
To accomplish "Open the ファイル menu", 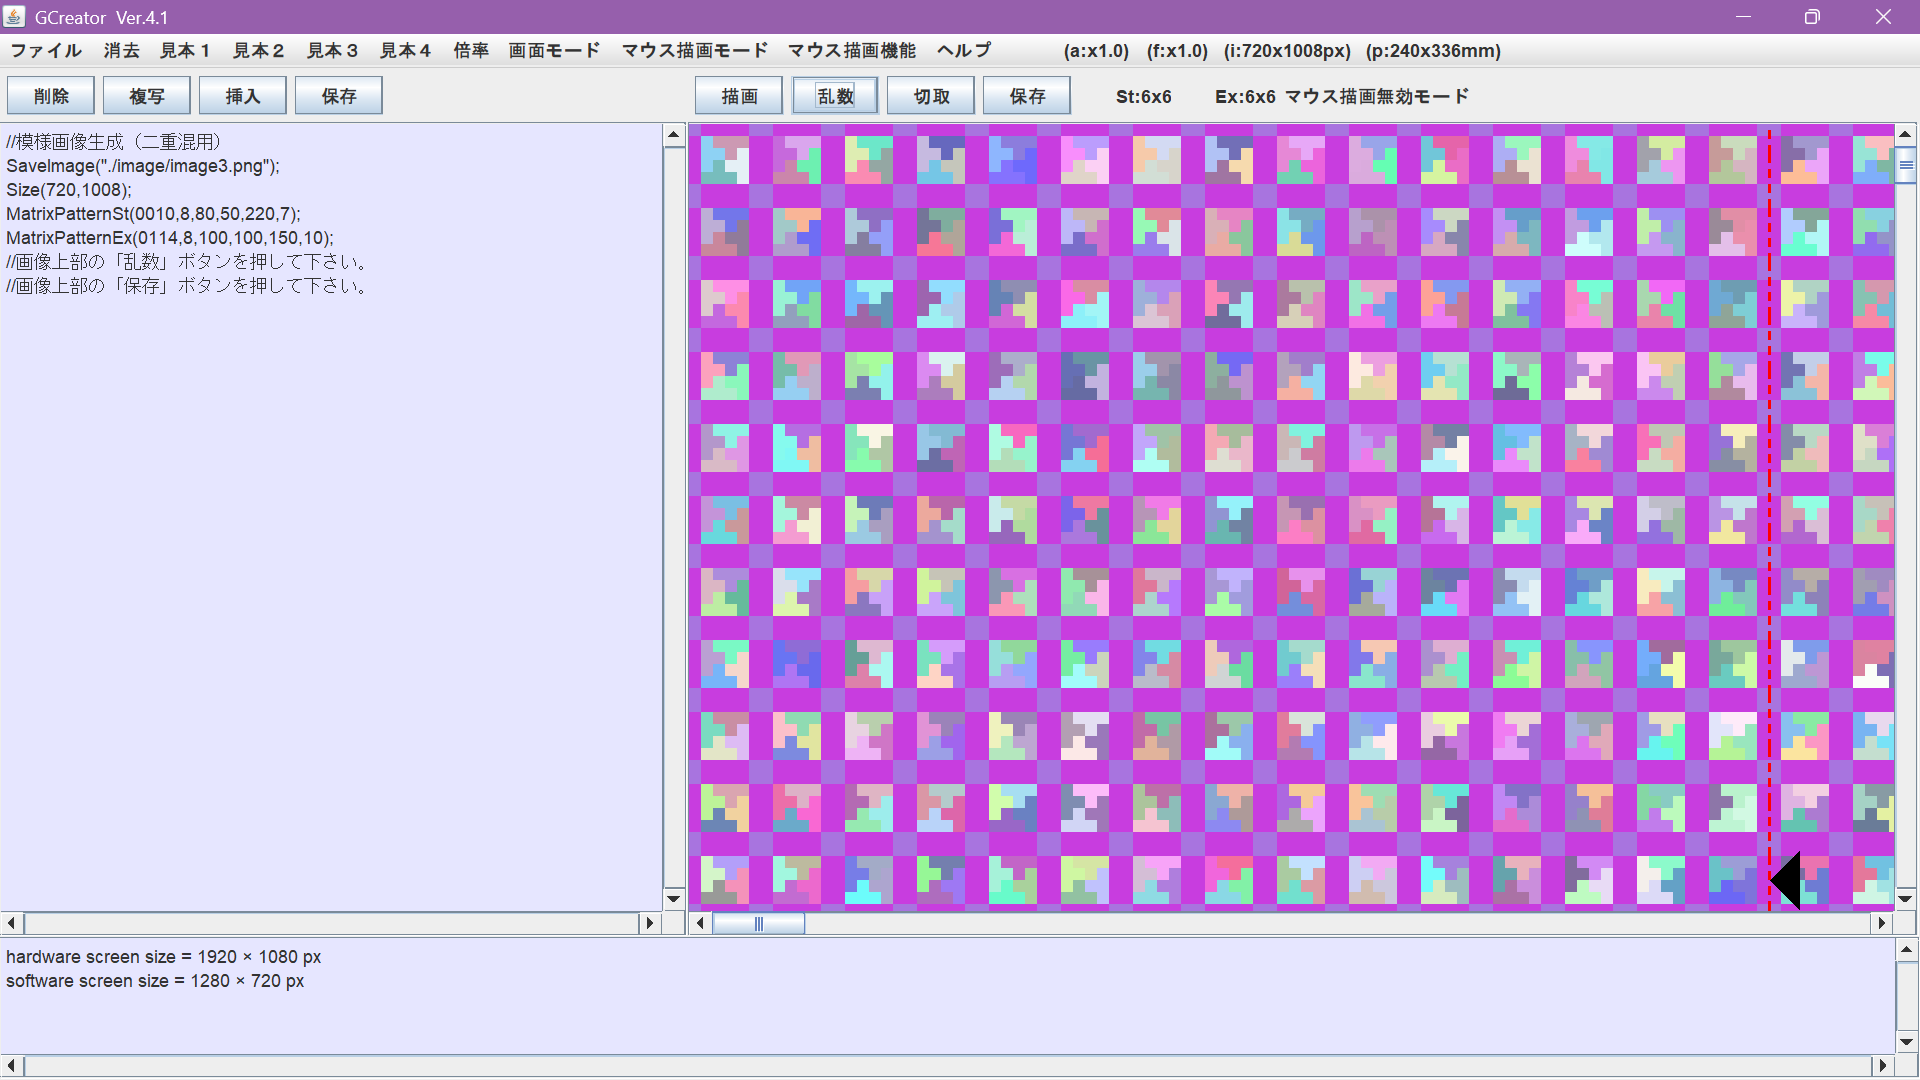I will pos(46,51).
